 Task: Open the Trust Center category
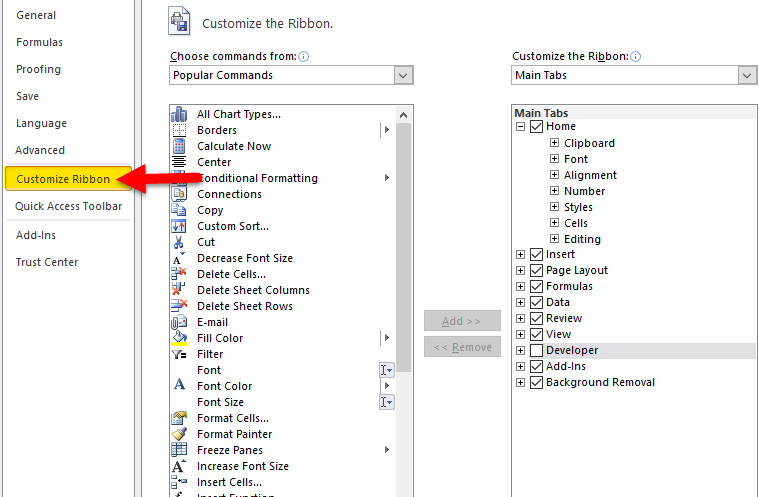46,262
